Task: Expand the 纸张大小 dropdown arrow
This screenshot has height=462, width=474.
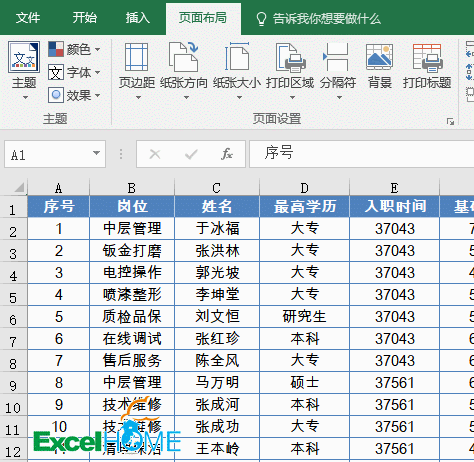Action: [x=239, y=97]
